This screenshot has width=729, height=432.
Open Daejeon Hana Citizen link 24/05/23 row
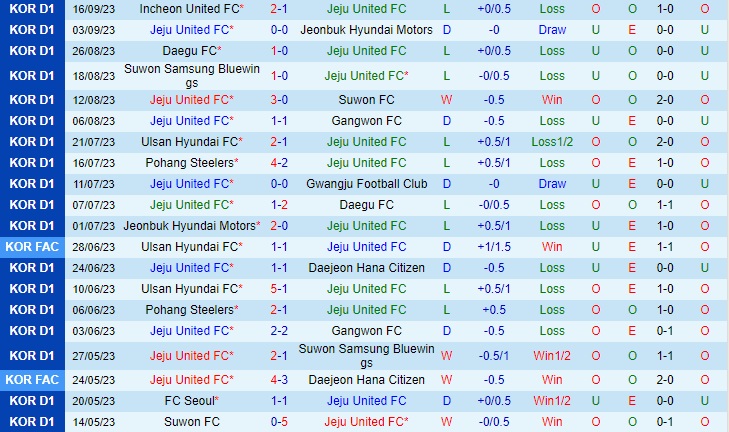click(366, 380)
